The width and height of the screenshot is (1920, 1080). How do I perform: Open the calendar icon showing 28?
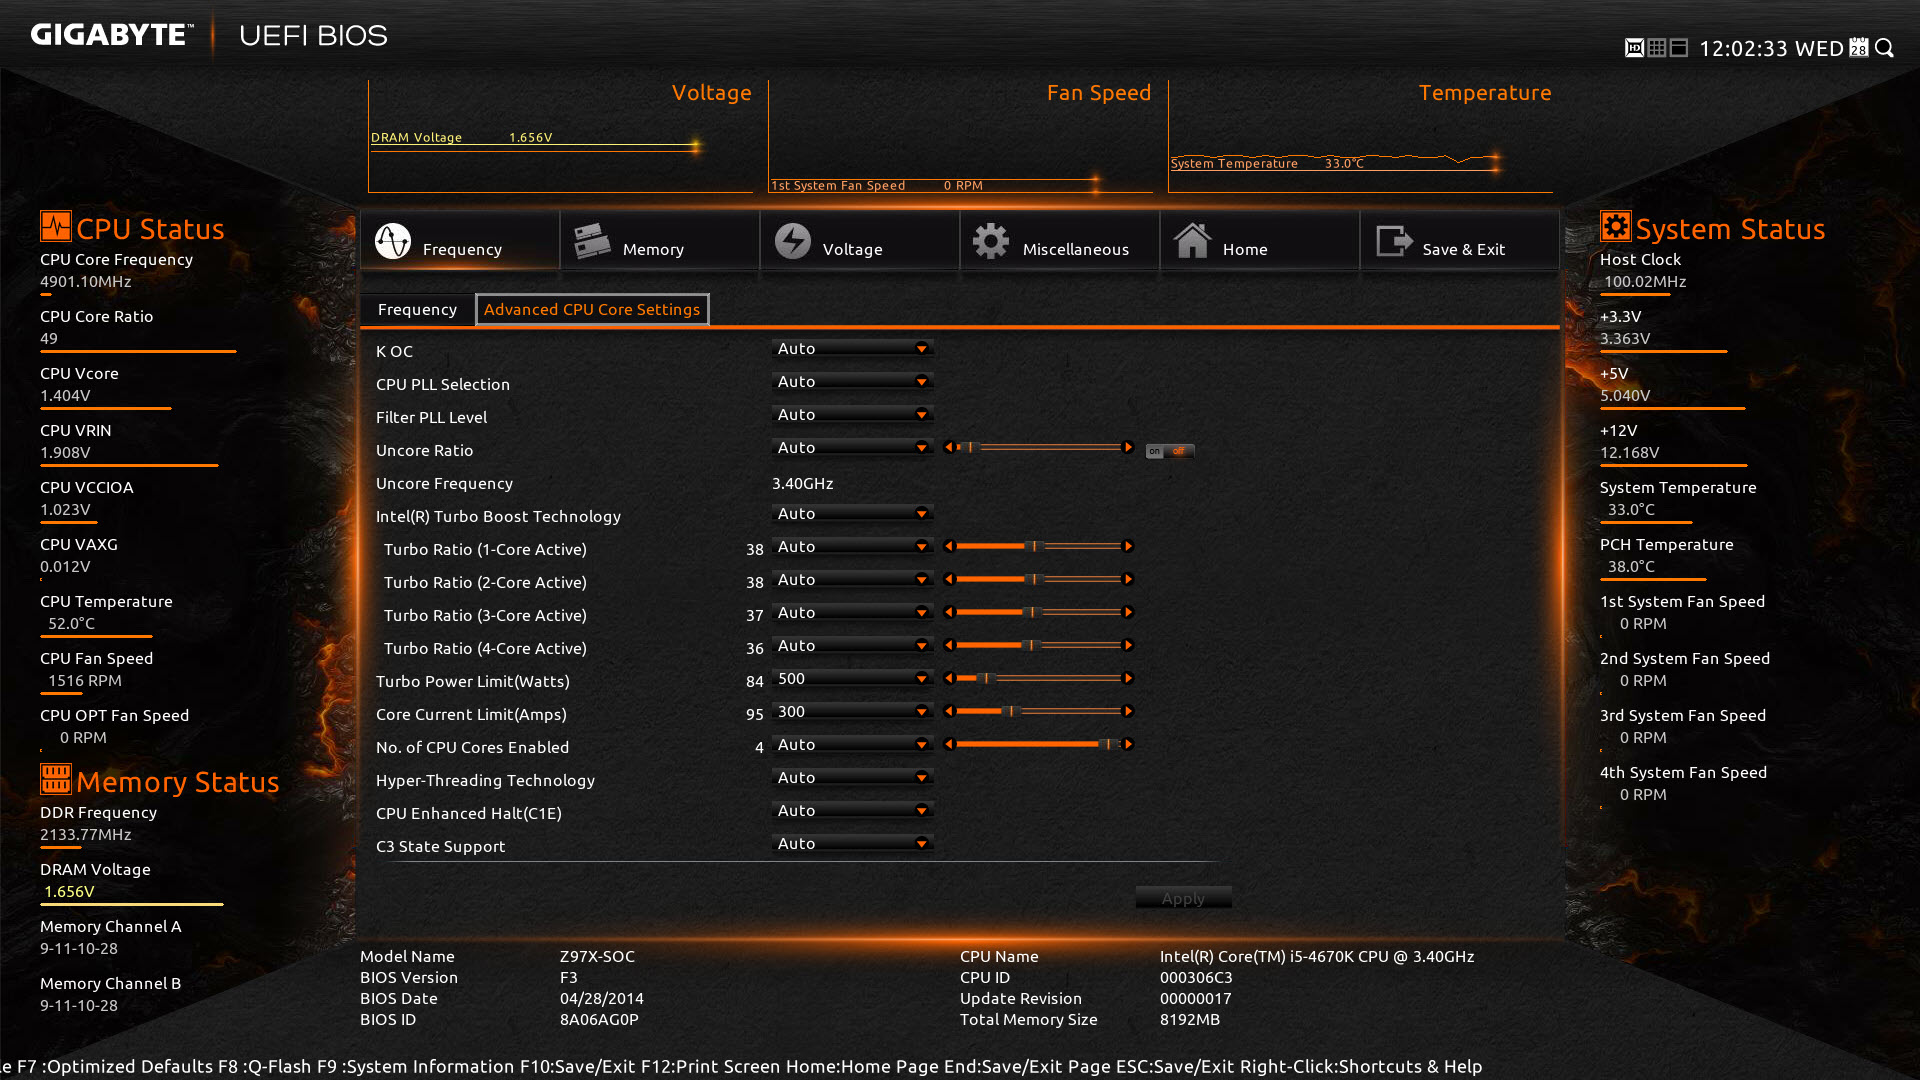[1858, 48]
